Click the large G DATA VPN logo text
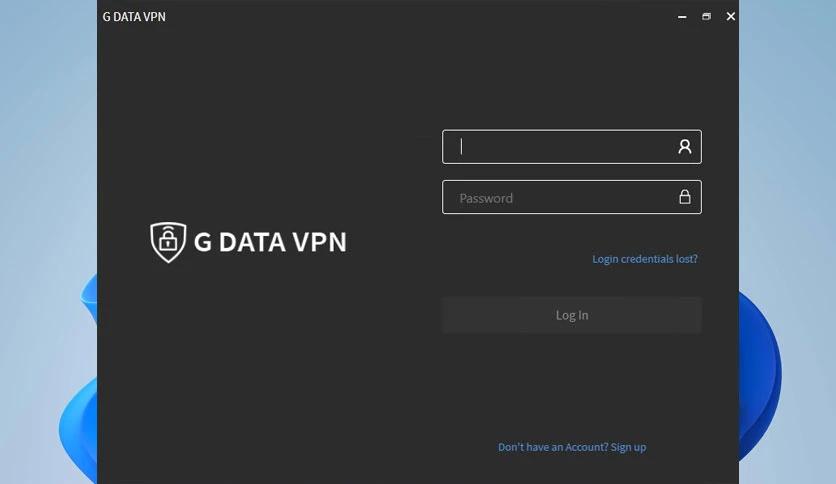 [x=270, y=242]
